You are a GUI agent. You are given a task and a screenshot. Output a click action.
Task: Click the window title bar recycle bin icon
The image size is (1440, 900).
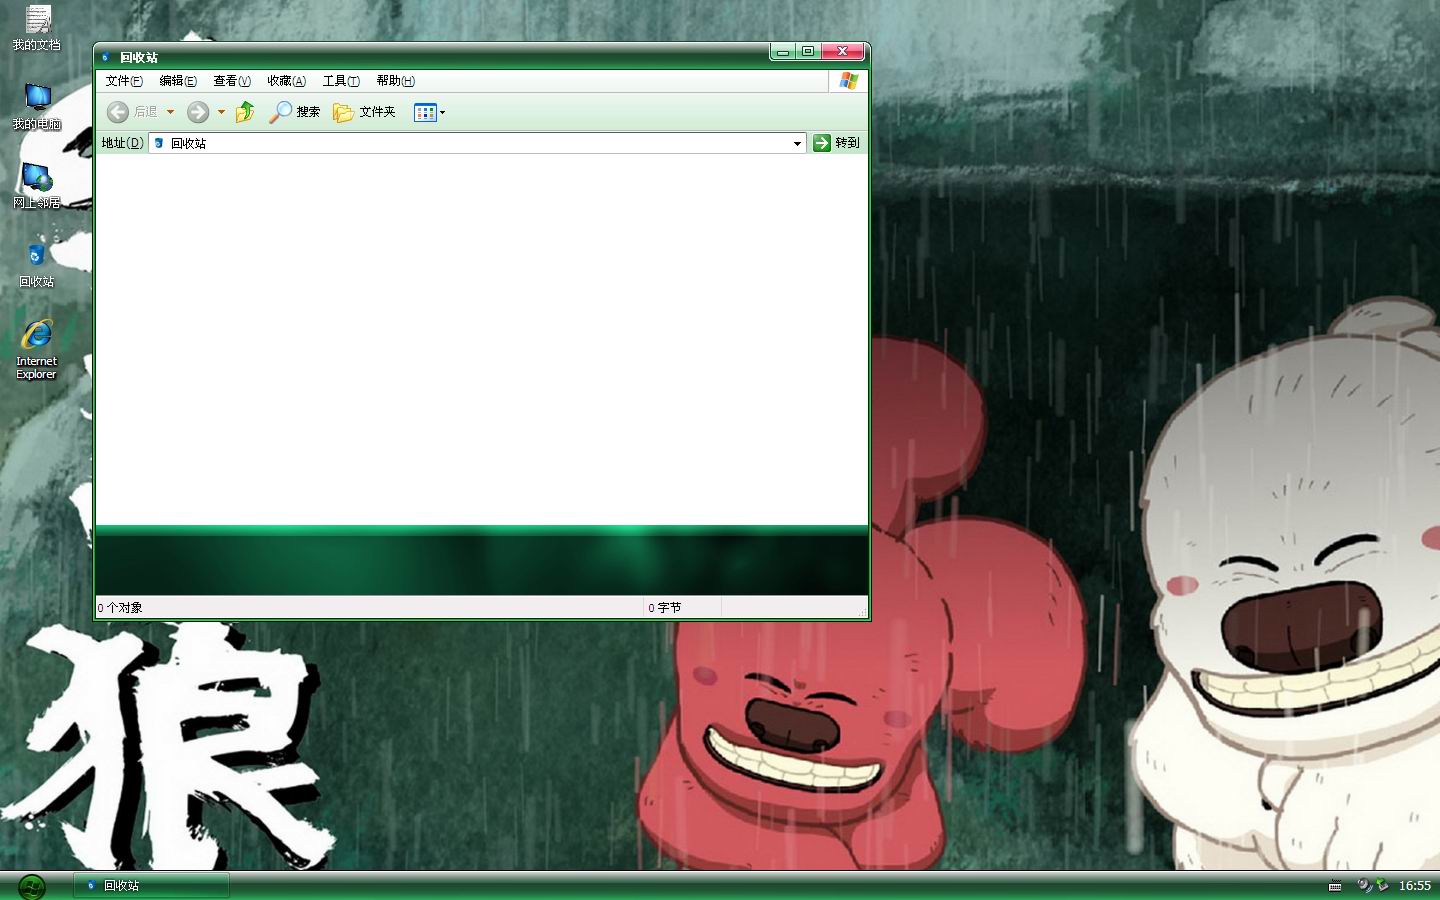click(x=105, y=57)
